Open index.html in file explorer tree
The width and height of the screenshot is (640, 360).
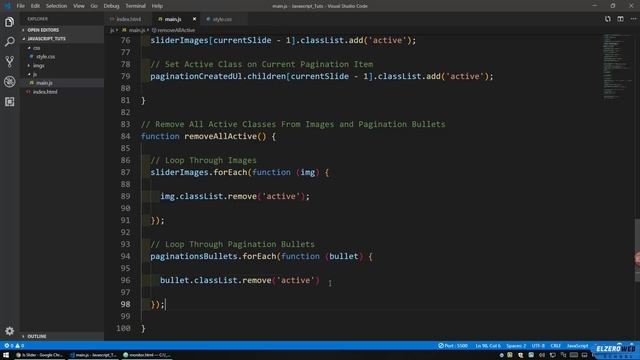(x=62, y=91)
